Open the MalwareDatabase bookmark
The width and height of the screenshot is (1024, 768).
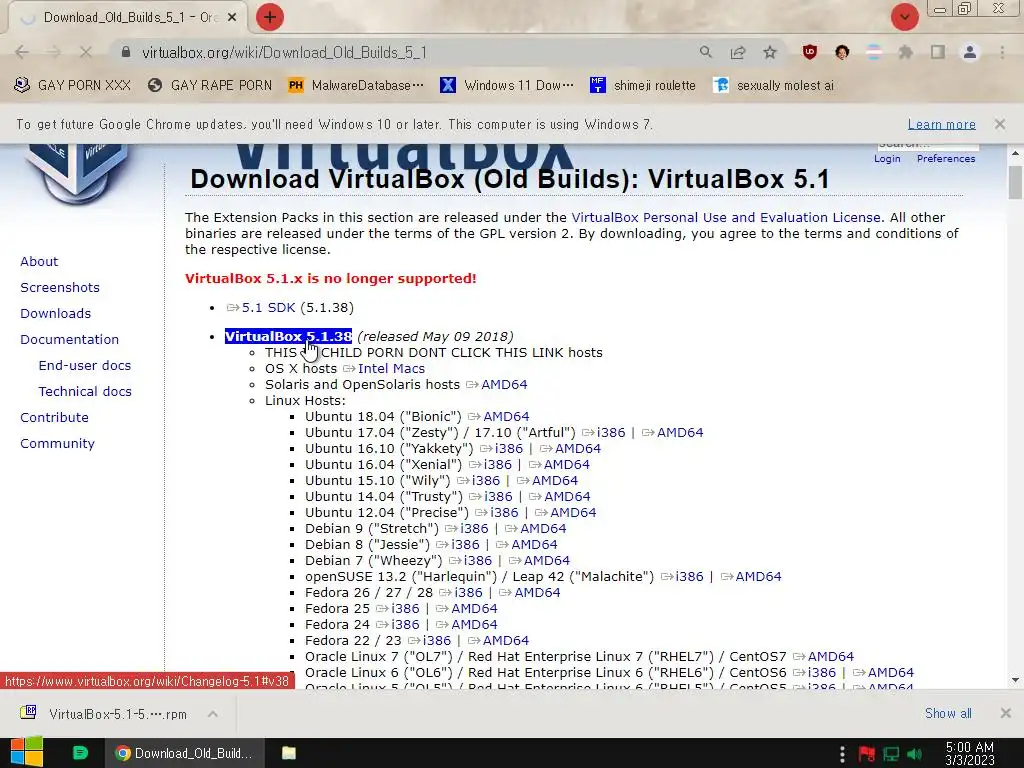point(356,85)
